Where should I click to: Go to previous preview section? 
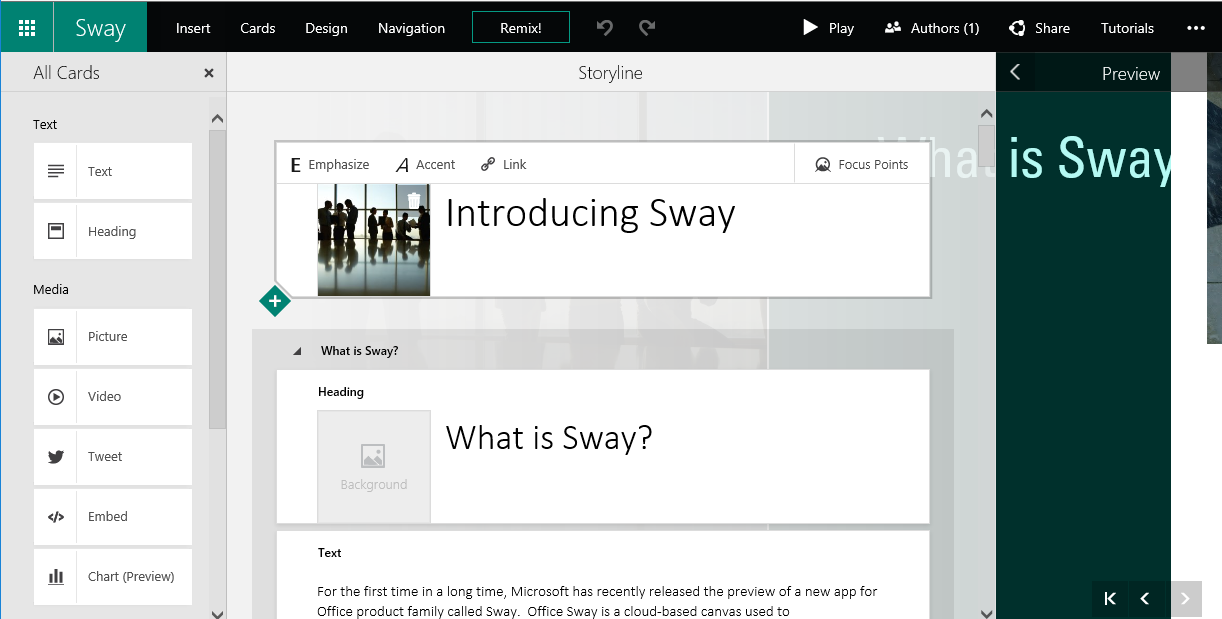click(x=1146, y=598)
